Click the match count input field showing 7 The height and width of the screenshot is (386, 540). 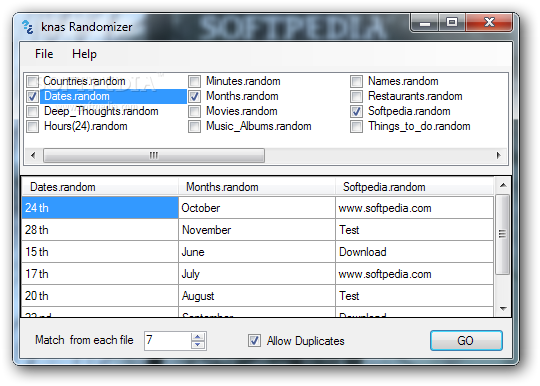tap(168, 341)
